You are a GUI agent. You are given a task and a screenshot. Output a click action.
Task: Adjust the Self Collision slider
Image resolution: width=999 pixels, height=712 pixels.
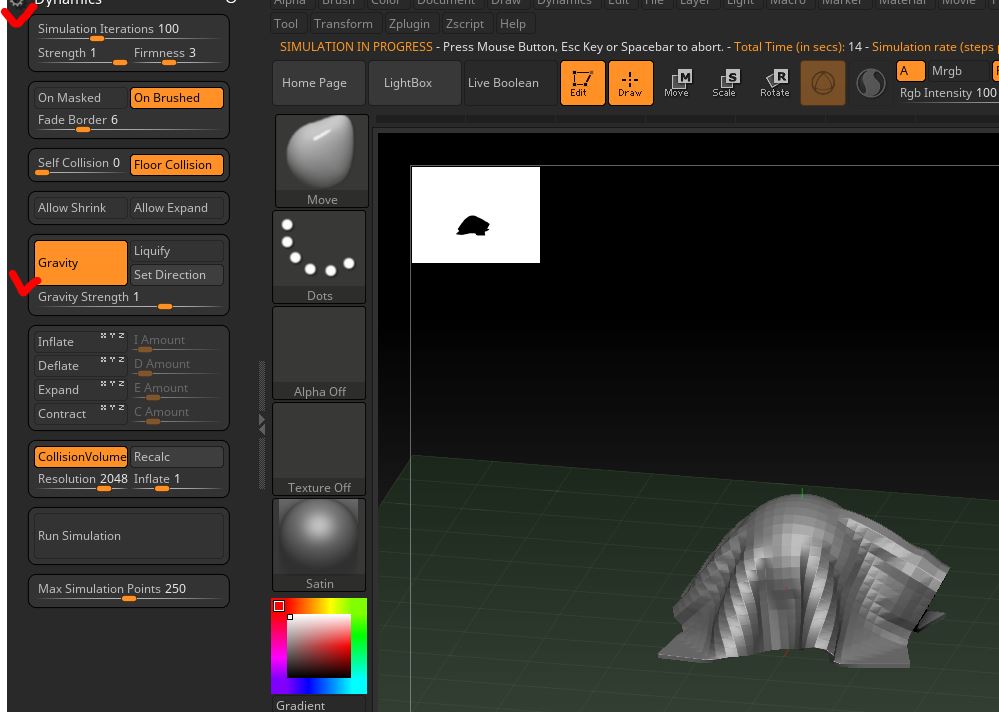[x=80, y=165]
